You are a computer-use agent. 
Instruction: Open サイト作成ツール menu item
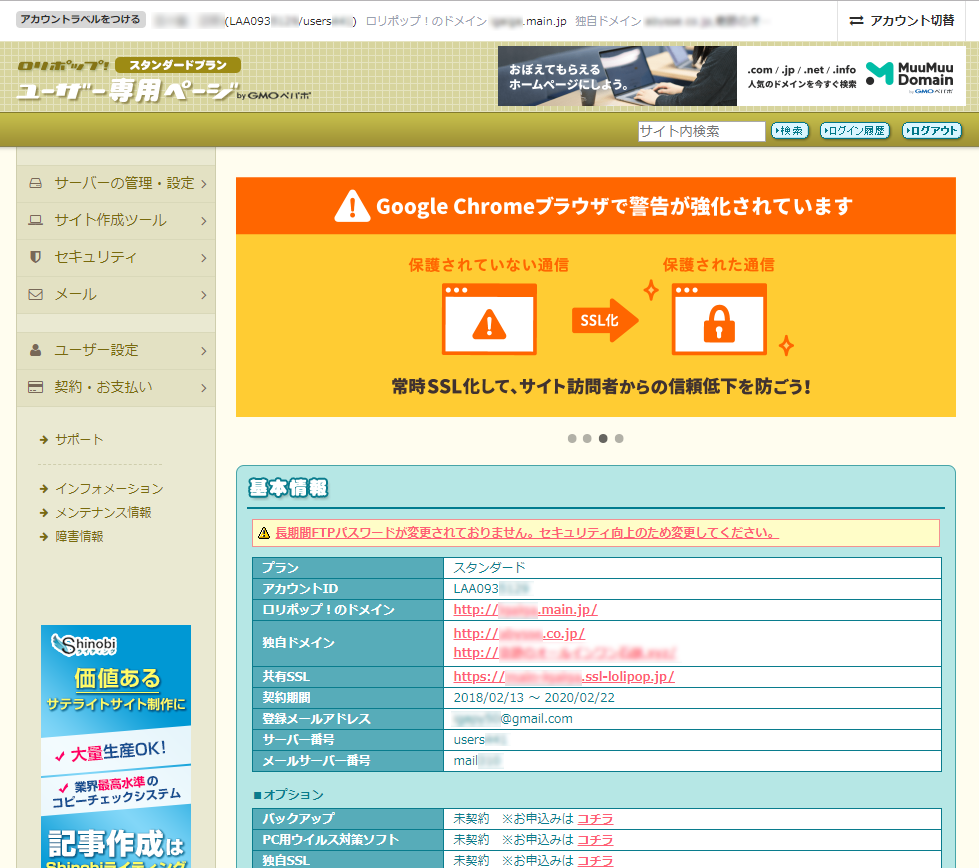[x=116, y=220]
